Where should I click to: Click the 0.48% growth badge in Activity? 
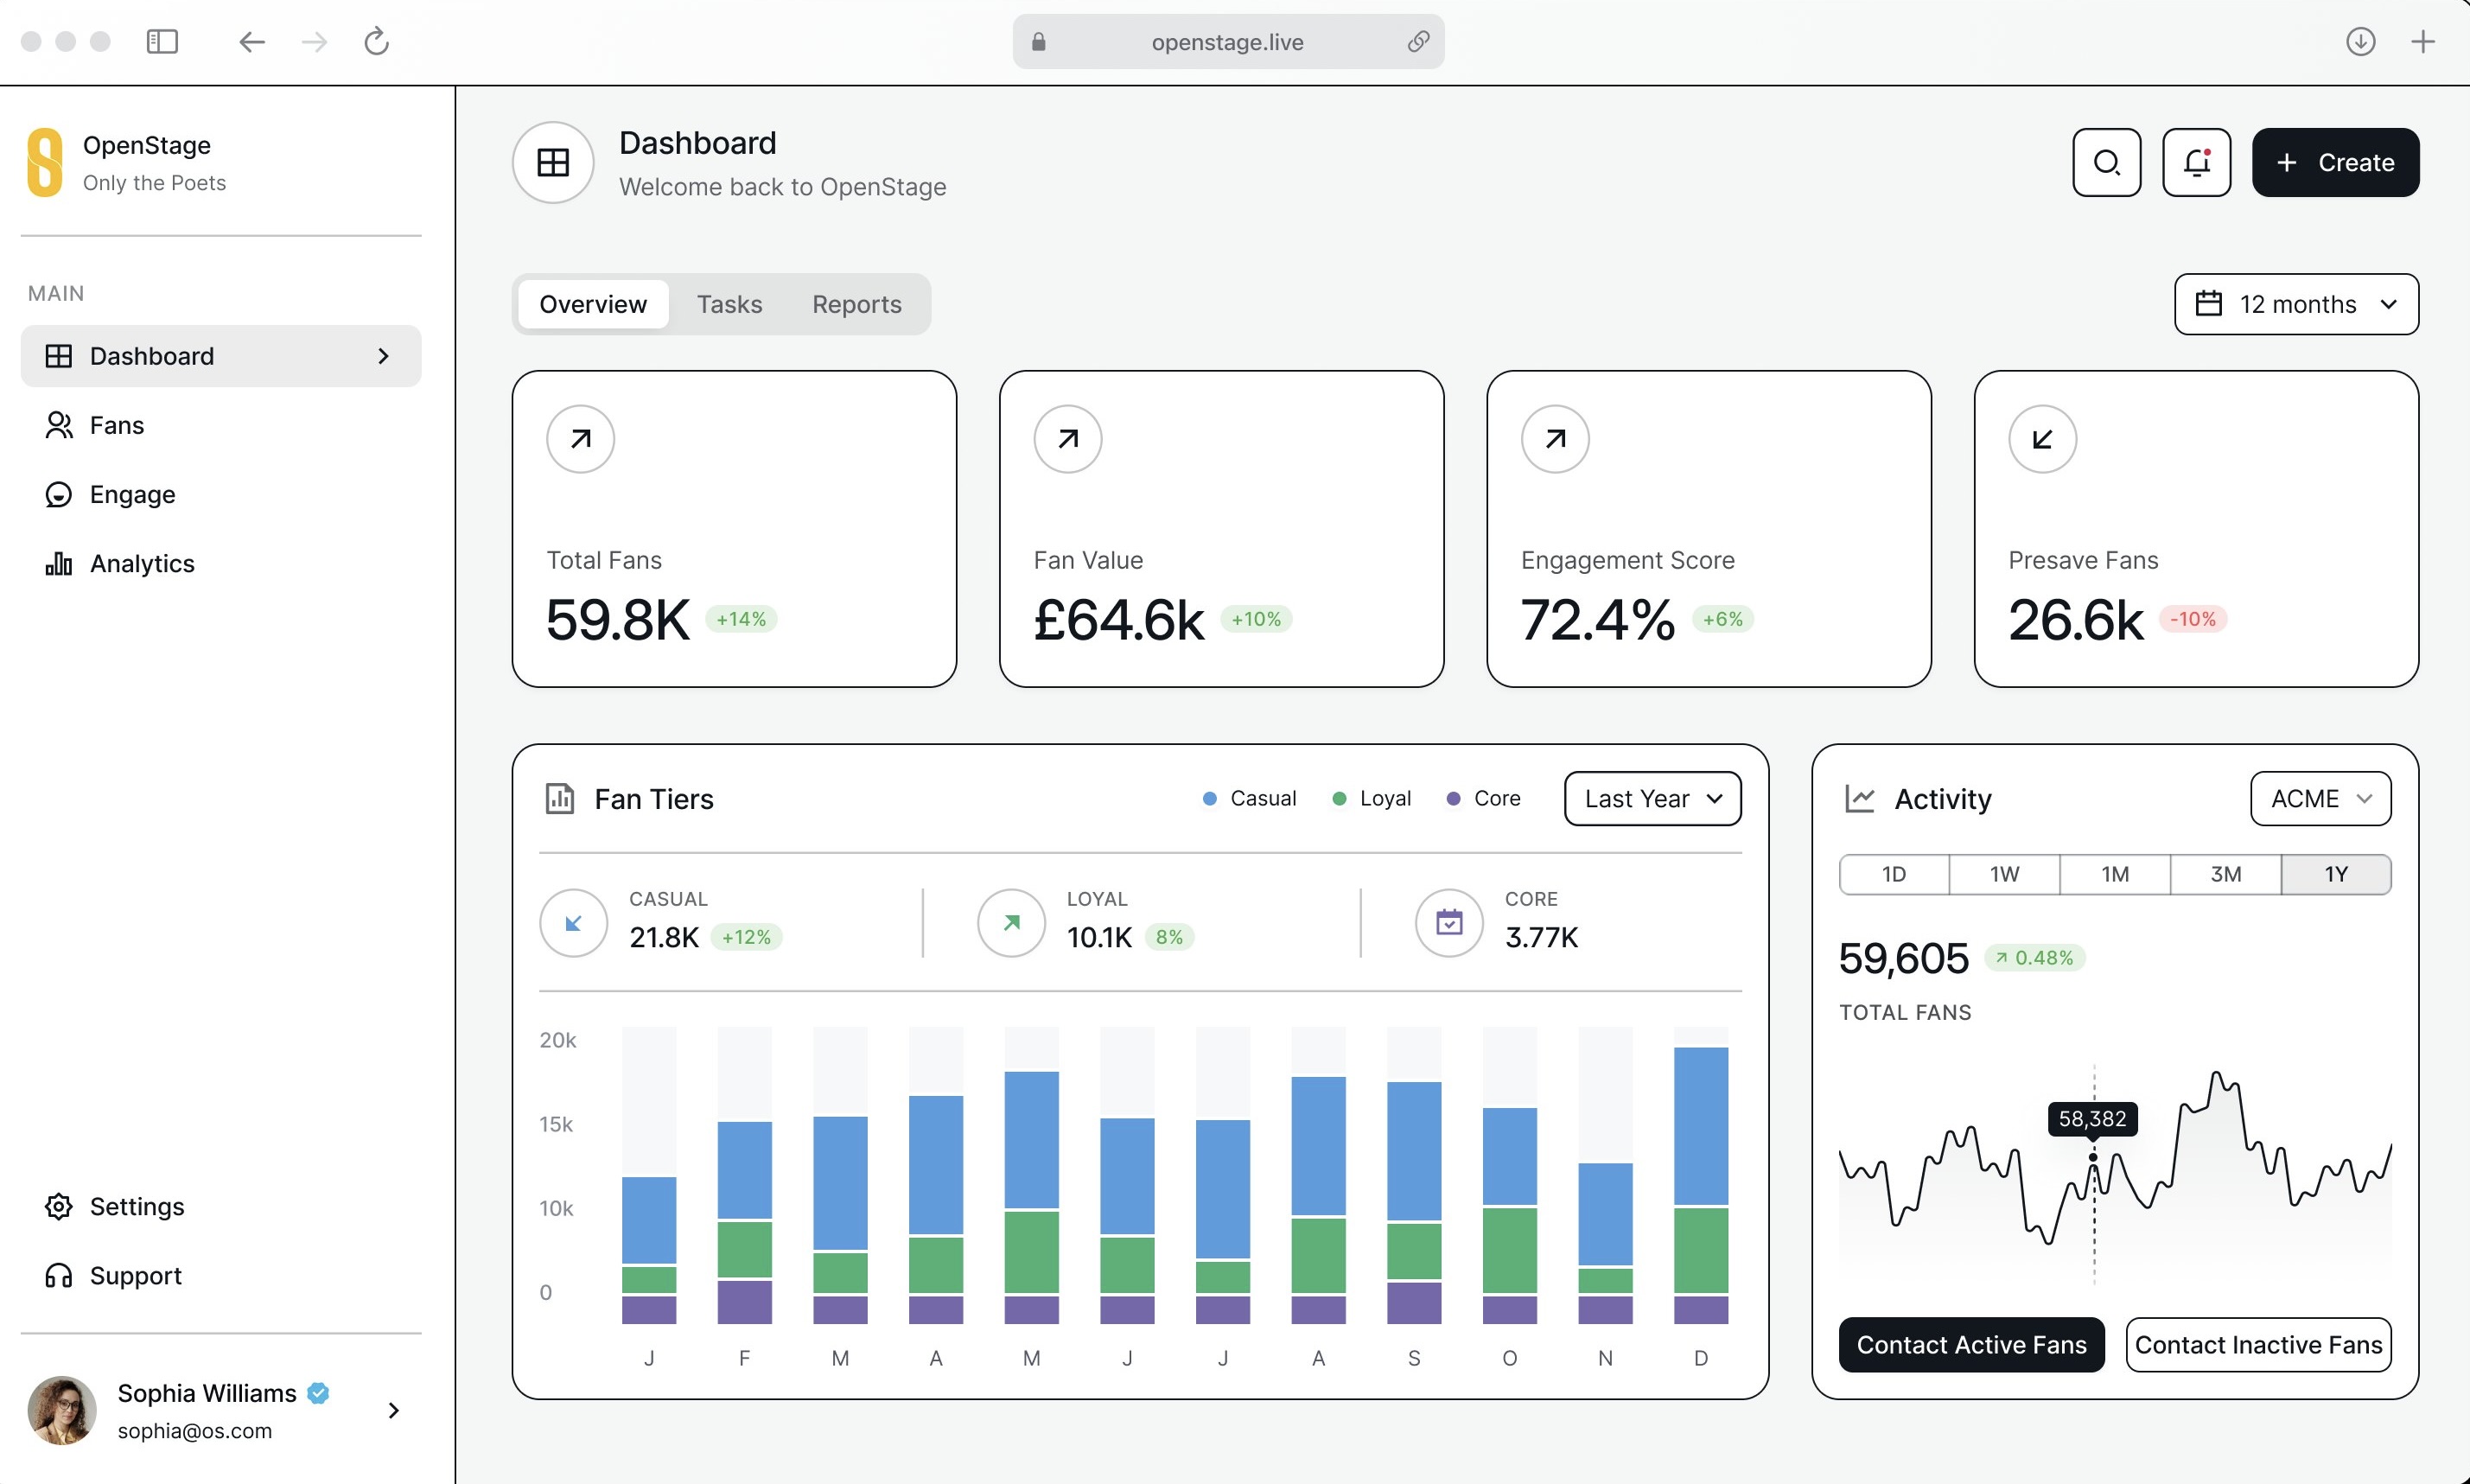(x=2034, y=957)
